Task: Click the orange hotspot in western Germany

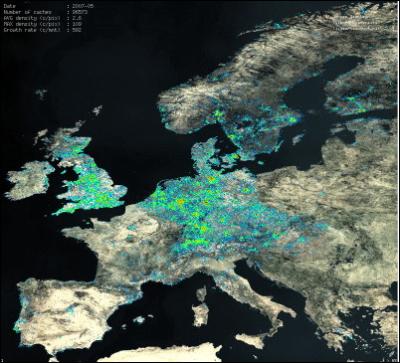Action: (181, 202)
